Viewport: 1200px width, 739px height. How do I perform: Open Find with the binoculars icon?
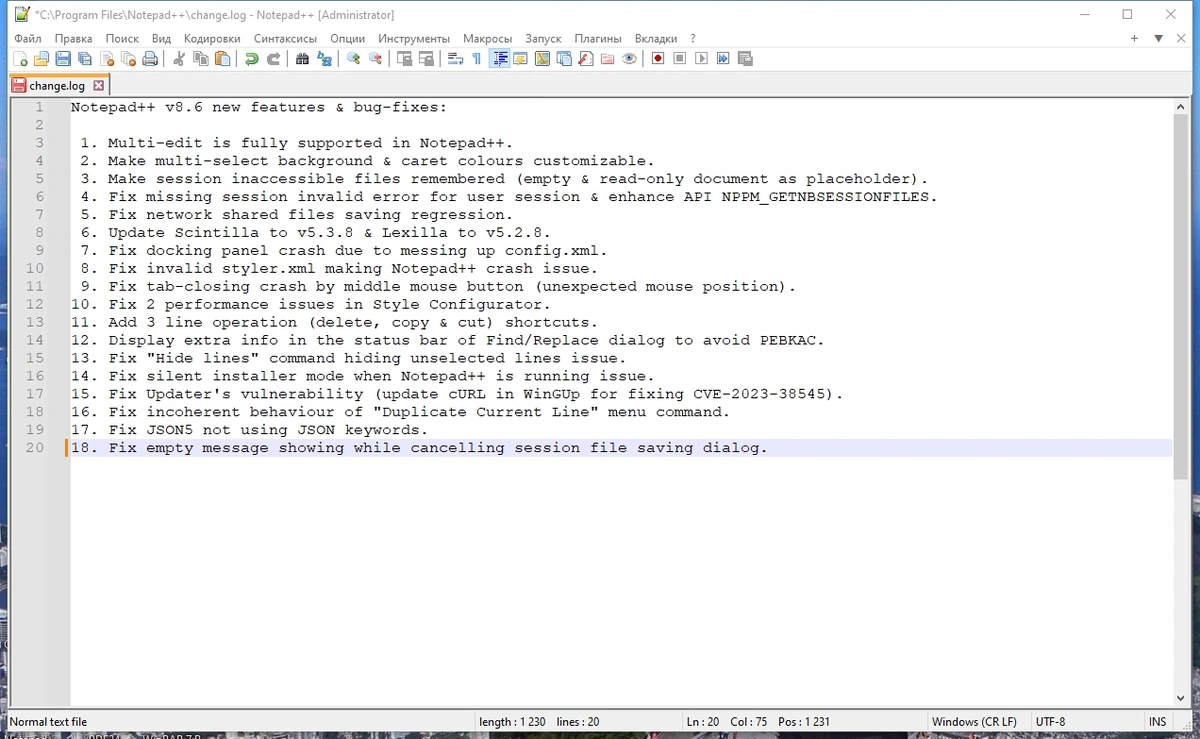[303, 59]
